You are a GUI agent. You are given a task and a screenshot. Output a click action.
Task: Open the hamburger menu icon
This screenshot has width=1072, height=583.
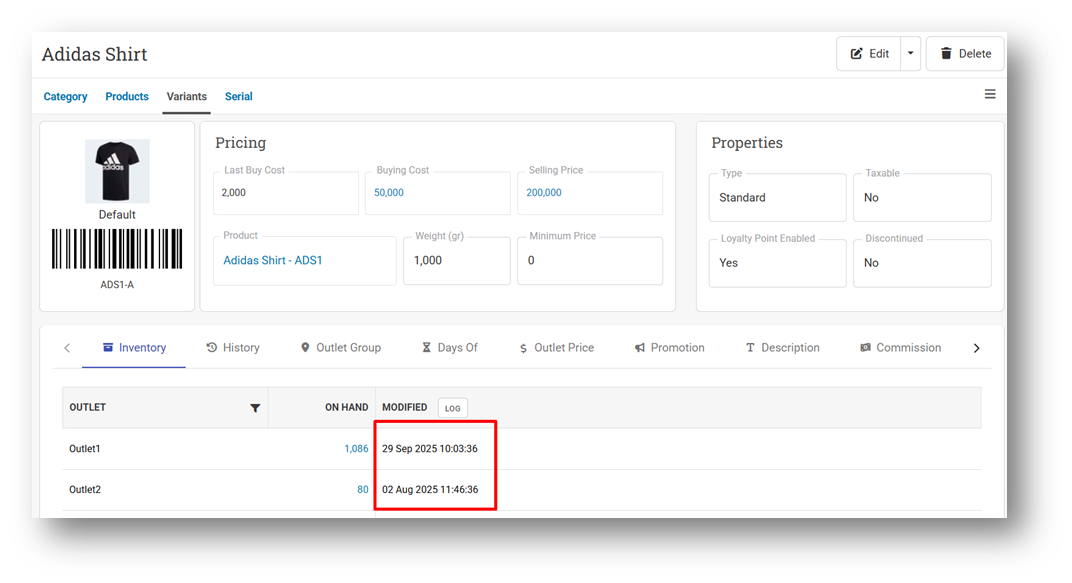[x=989, y=94]
